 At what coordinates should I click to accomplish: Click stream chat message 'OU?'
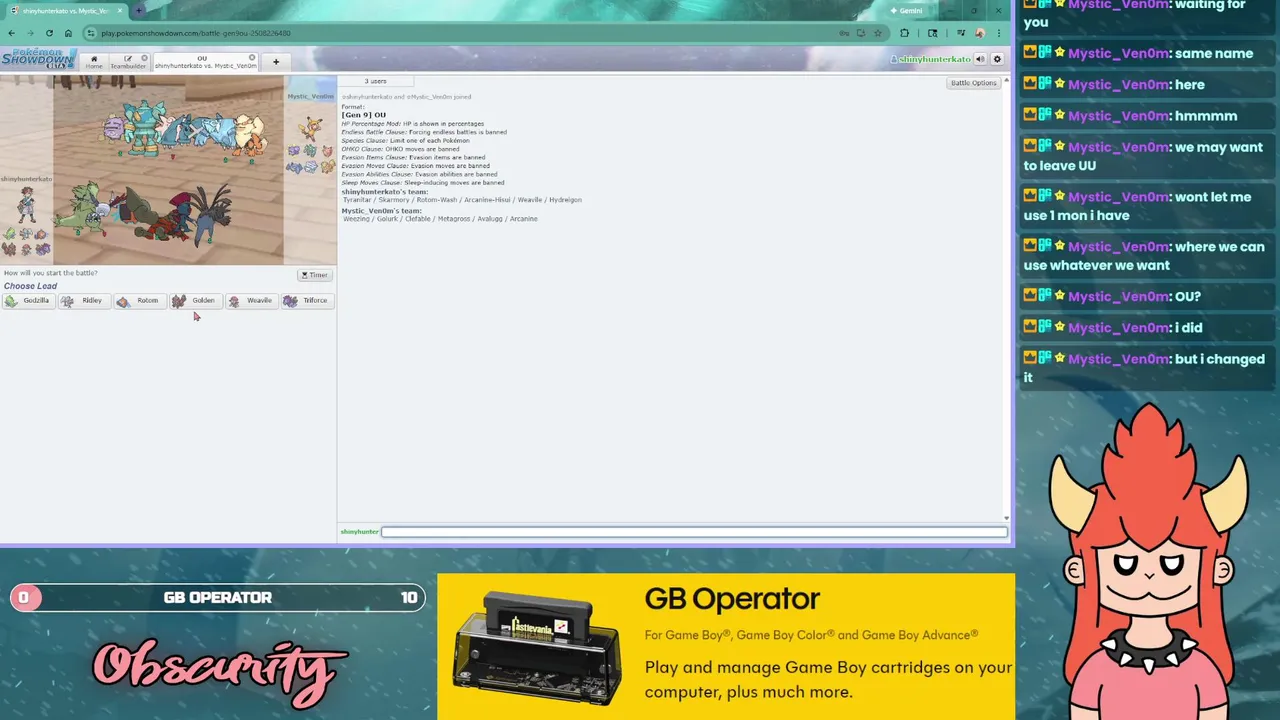click(1188, 296)
